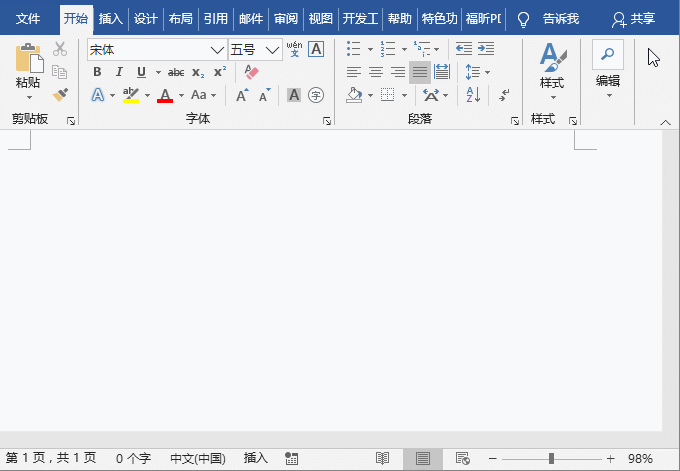Screen dimensions: 680x471
Task: Apply yellow text highlight color
Action: [x=131, y=95]
